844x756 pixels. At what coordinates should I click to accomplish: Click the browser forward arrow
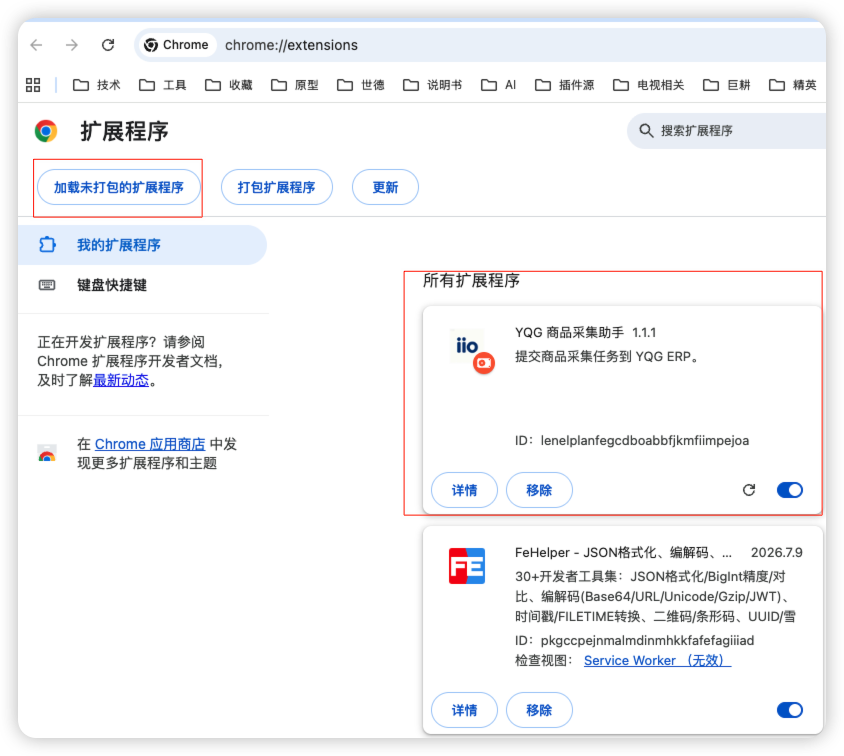click(x=72, y=45)
